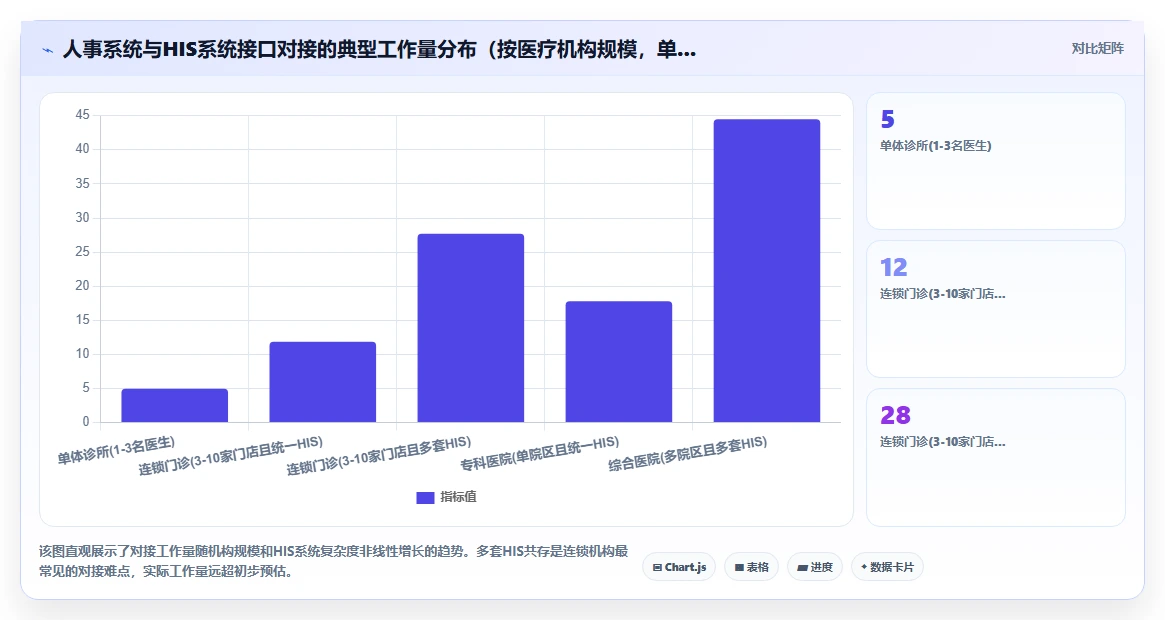Click the axis label 专科医院(单院区且统一HIS)
This screenshot has width=1165, height=620.
tap(539, 453)
